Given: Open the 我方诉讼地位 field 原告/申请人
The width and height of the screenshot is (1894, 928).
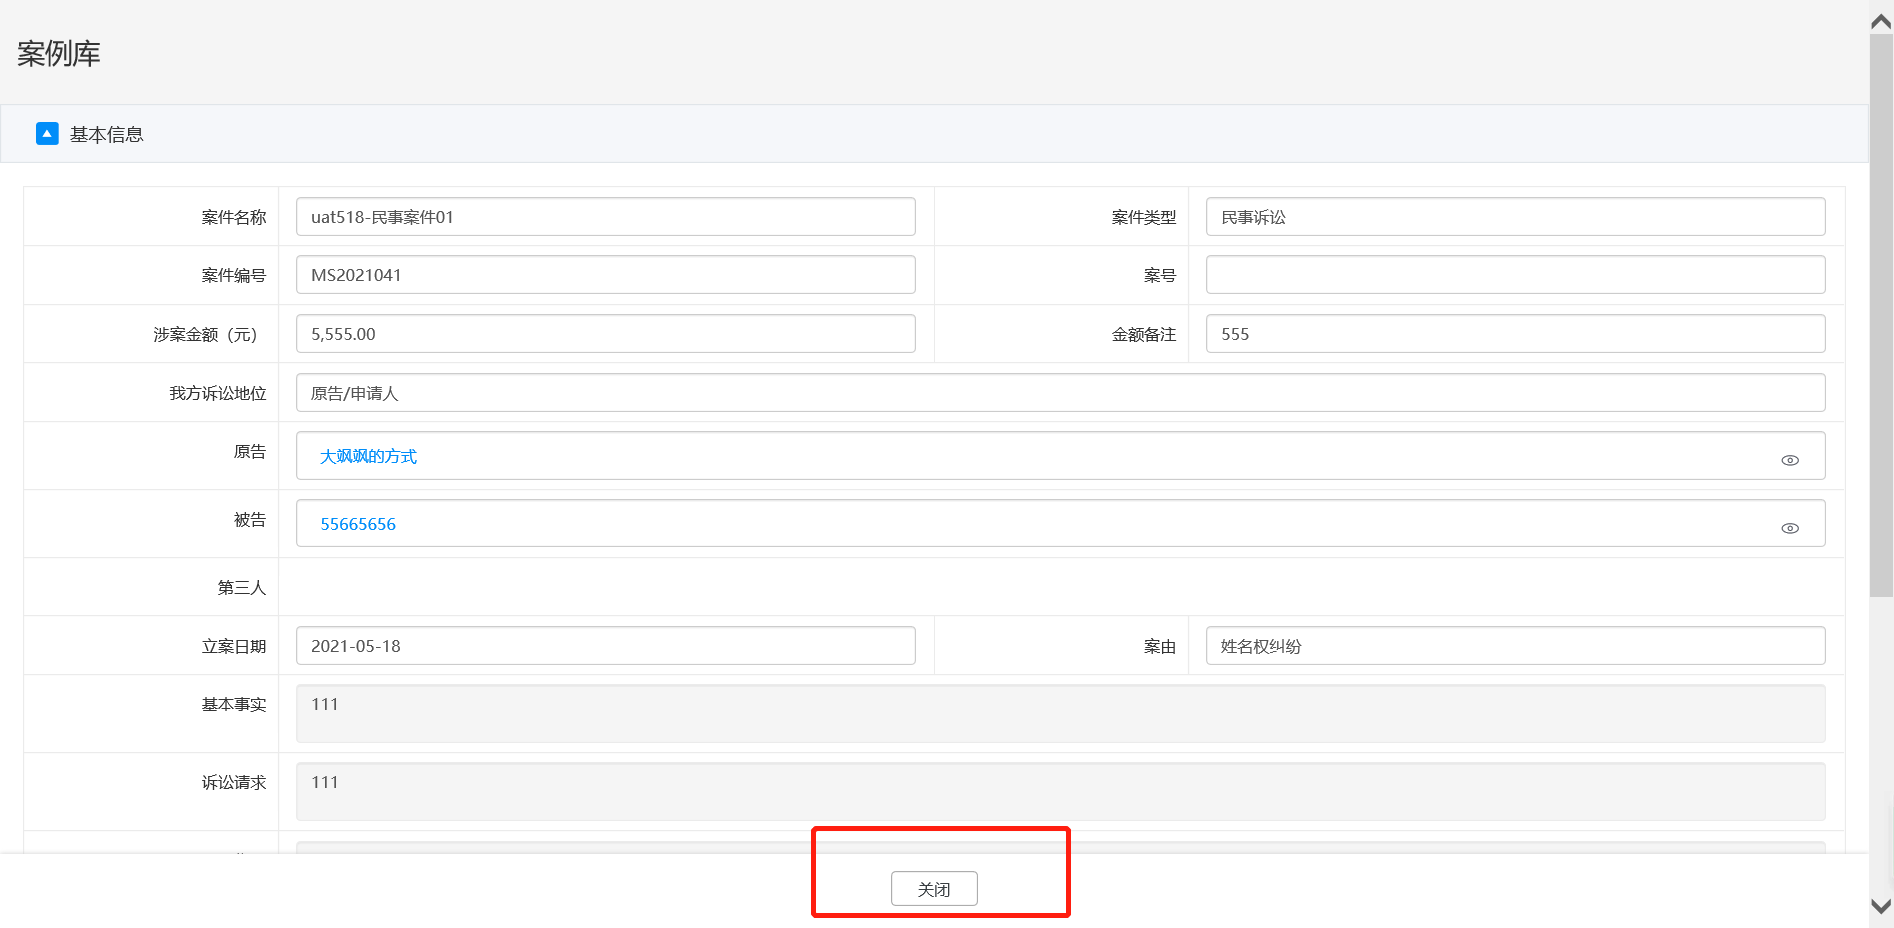Looking at the screenshot, I should (x=1060, y=393).
